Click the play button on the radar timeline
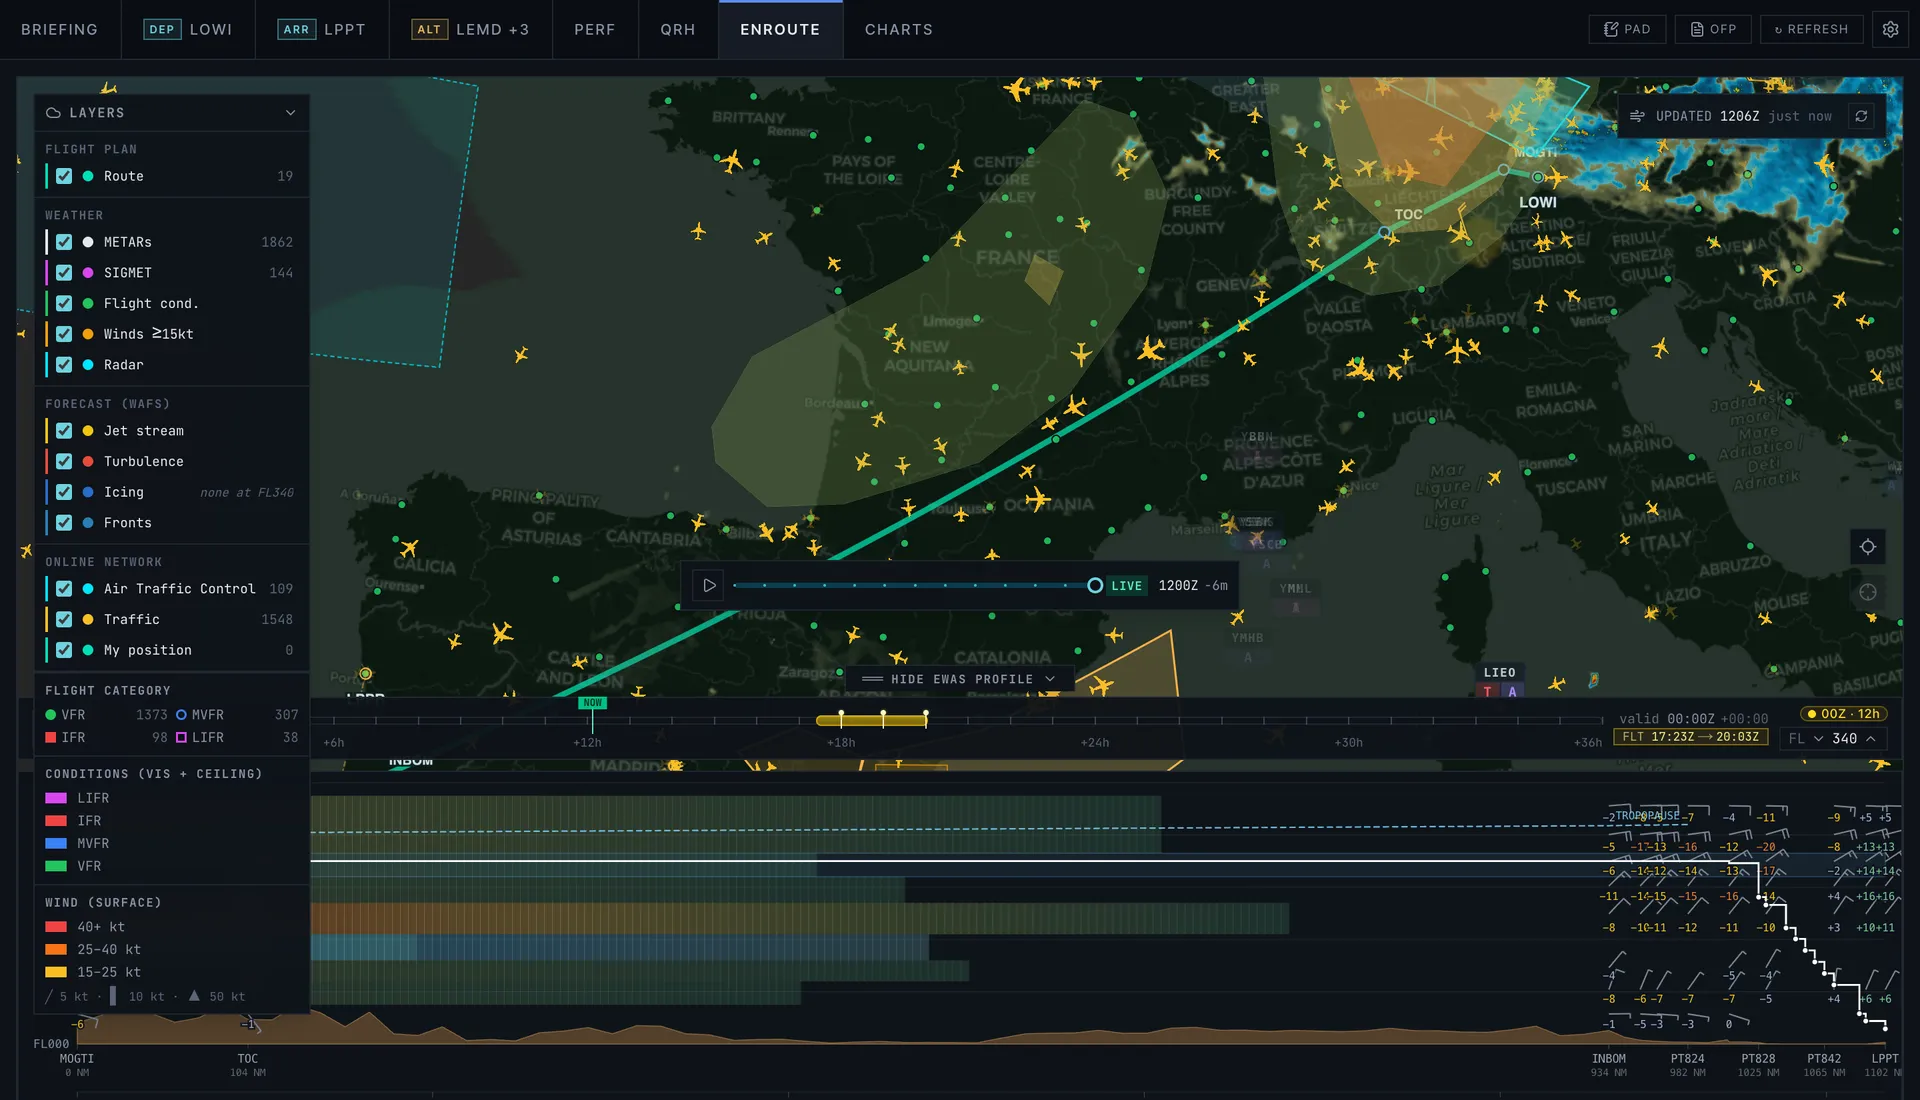The image size is (1920, 1100). tap(709, 586)
